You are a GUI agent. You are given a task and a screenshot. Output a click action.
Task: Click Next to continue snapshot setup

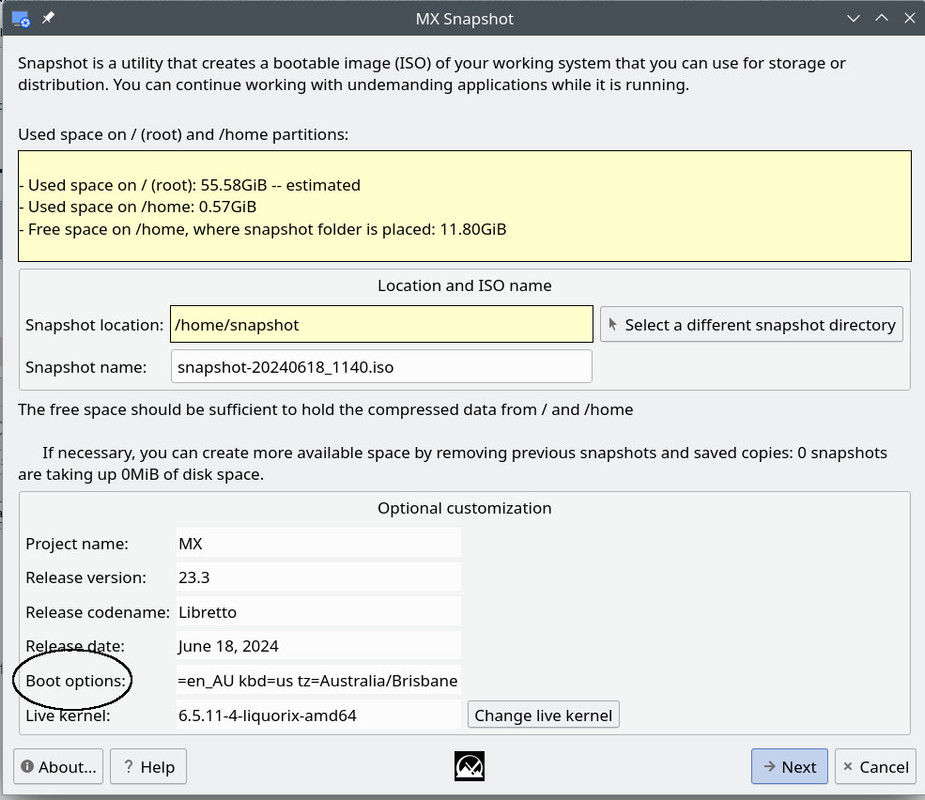click(789, 766)
